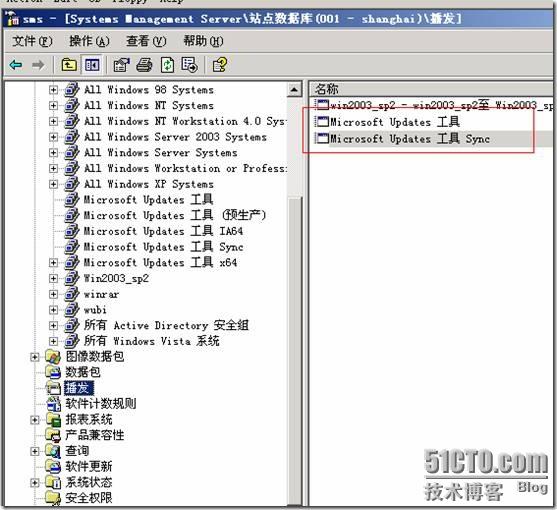Click the 系统状态 node icon

(x=53, y=482)
